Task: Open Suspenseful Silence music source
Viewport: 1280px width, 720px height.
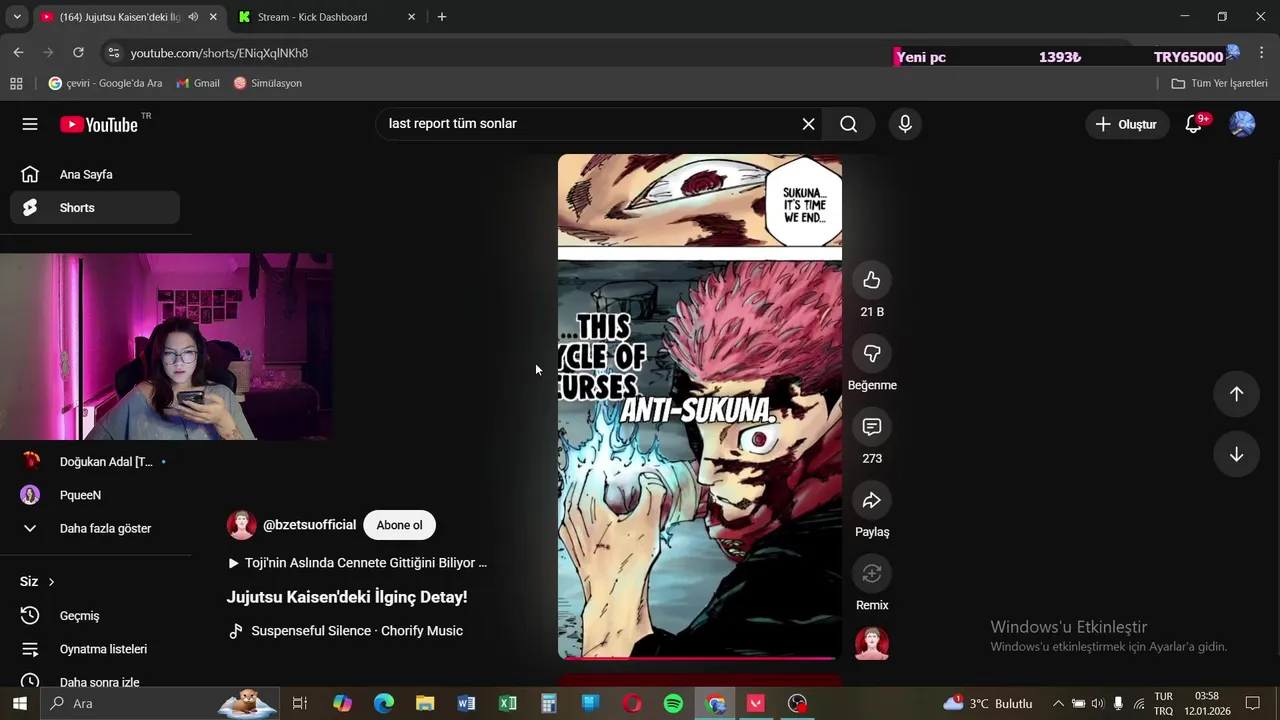Action: tap(346, 631)
